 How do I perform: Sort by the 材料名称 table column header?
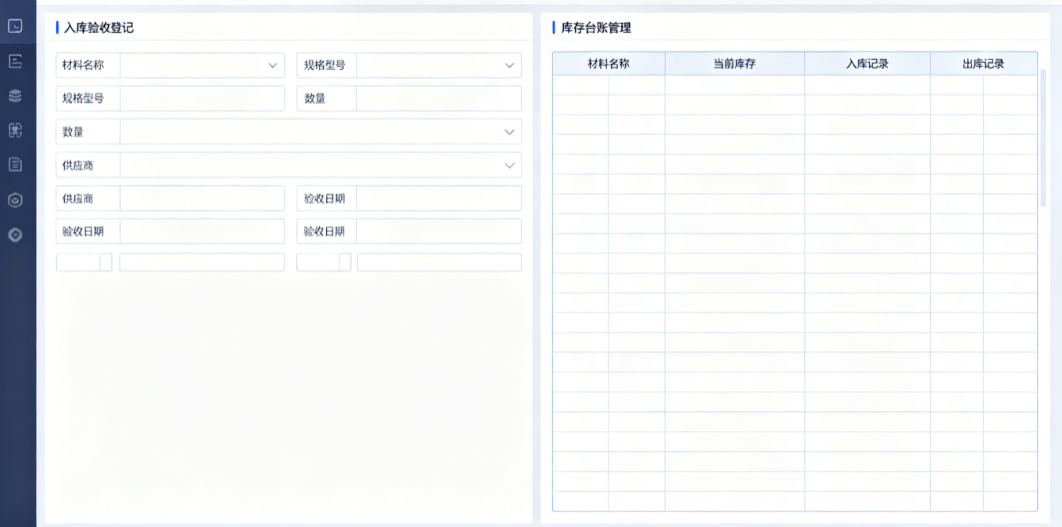pos(609,64)
